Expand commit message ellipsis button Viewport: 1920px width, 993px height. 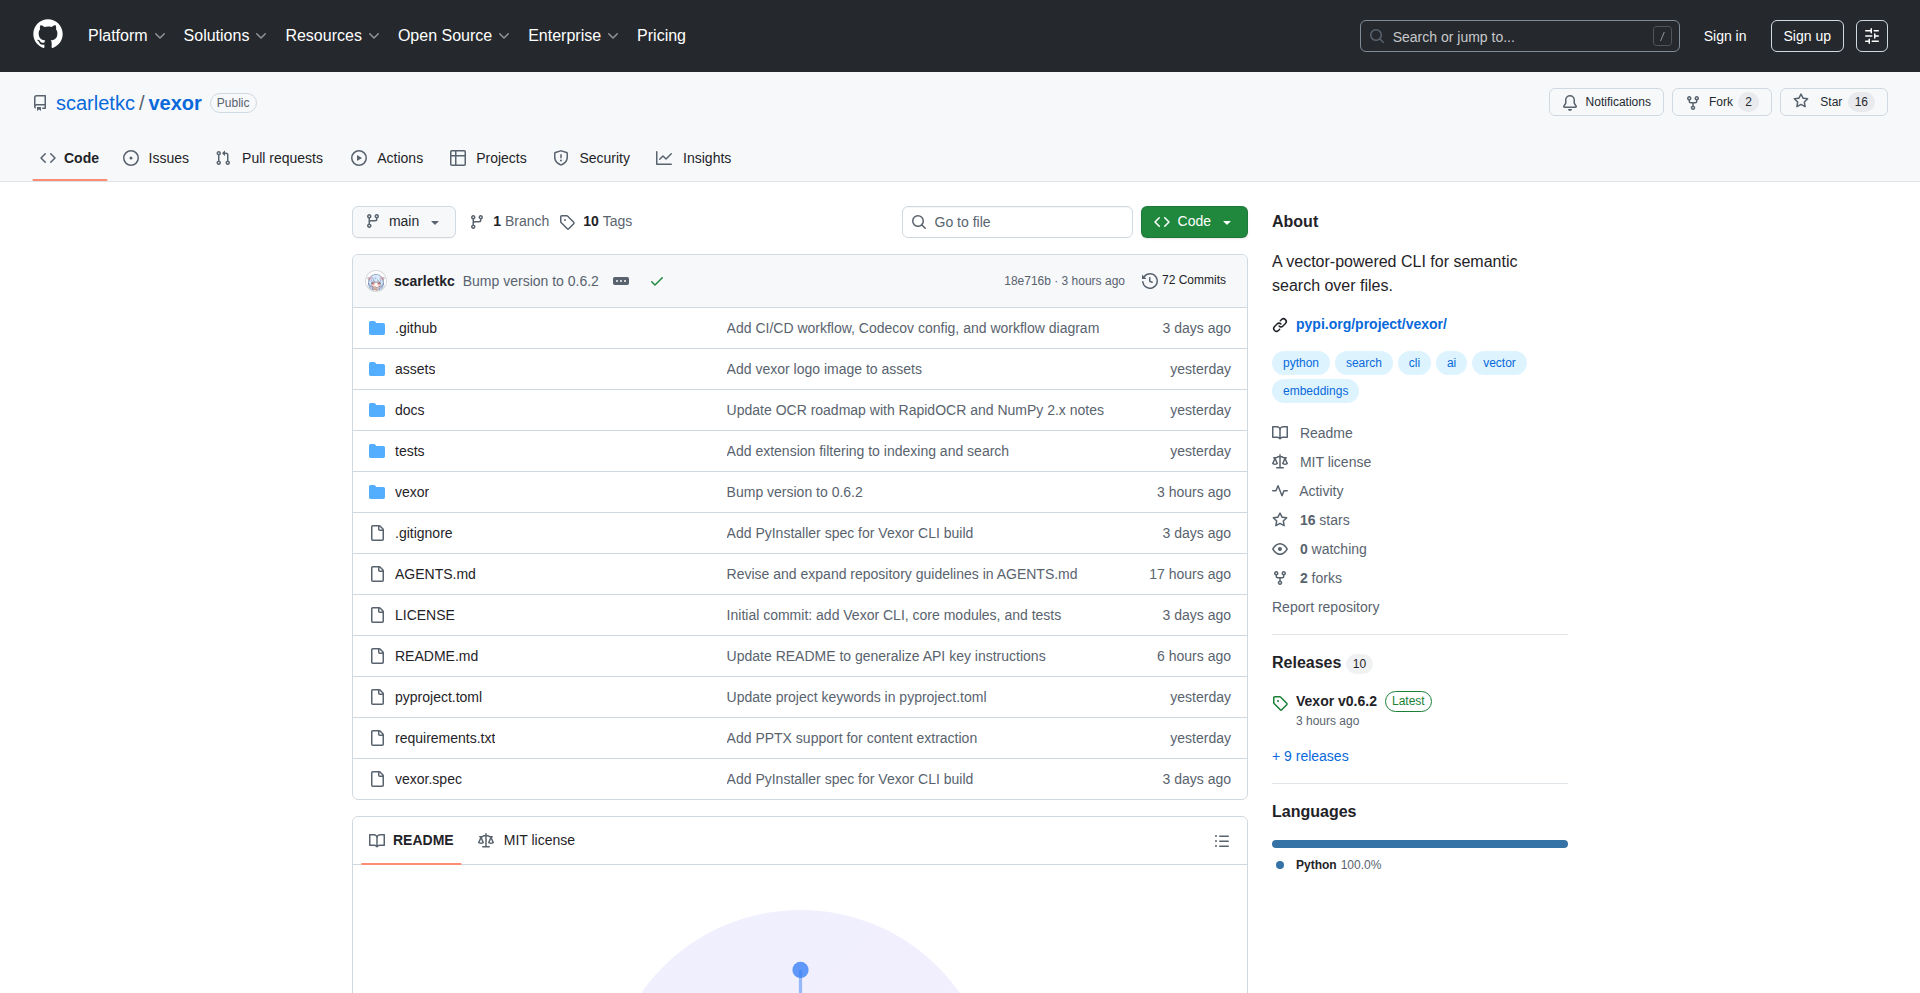[x=621, y=281]
